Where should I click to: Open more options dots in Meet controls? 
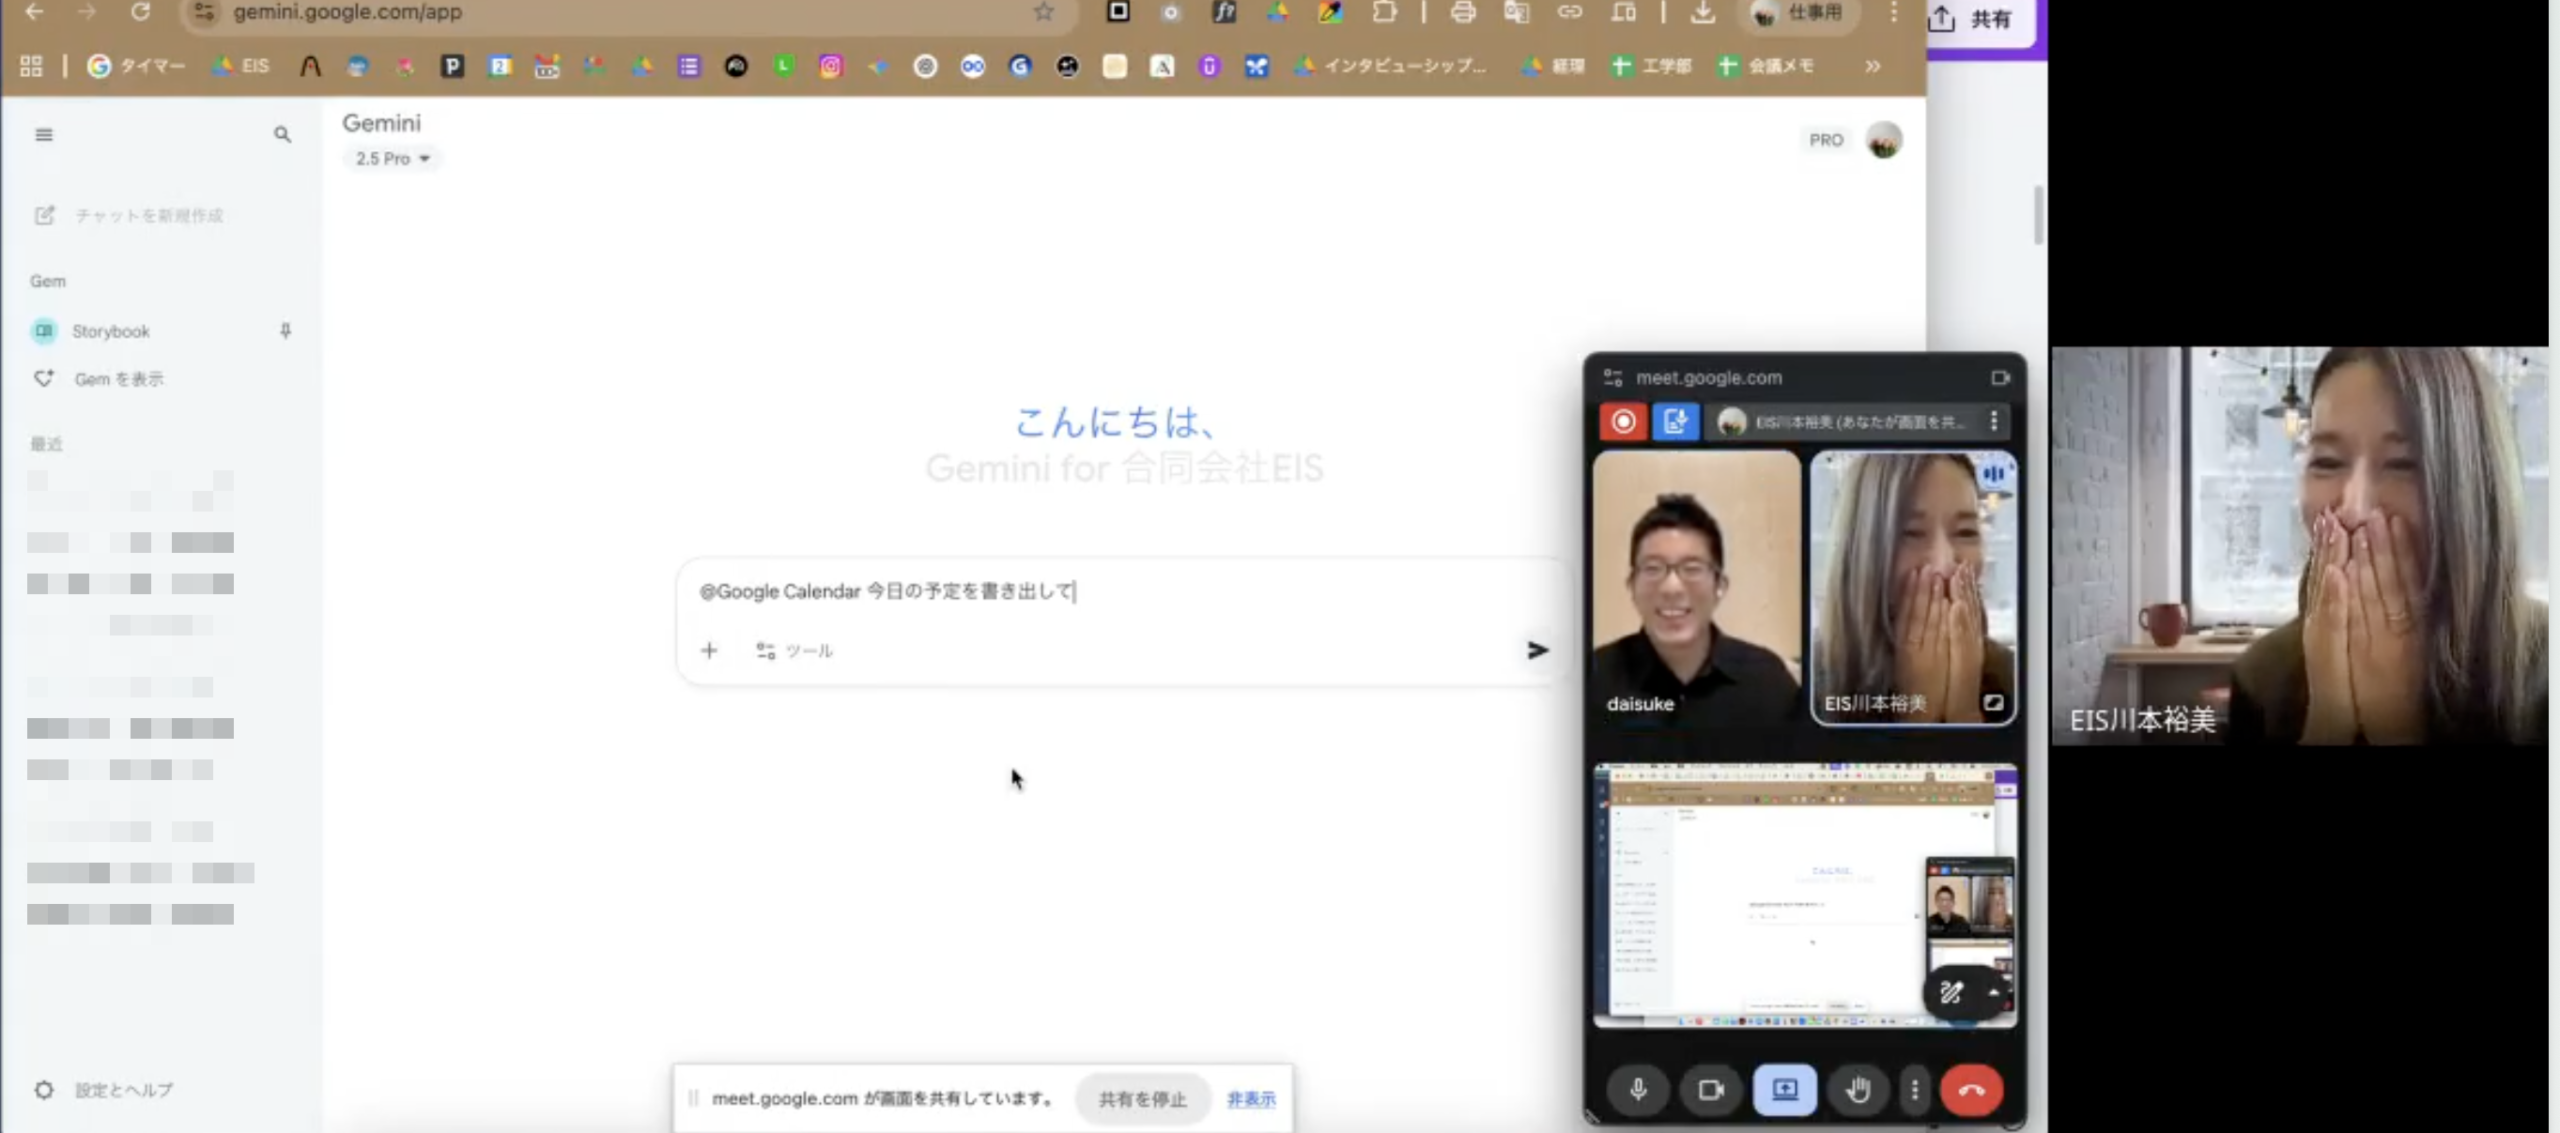click(1914, 1089)
